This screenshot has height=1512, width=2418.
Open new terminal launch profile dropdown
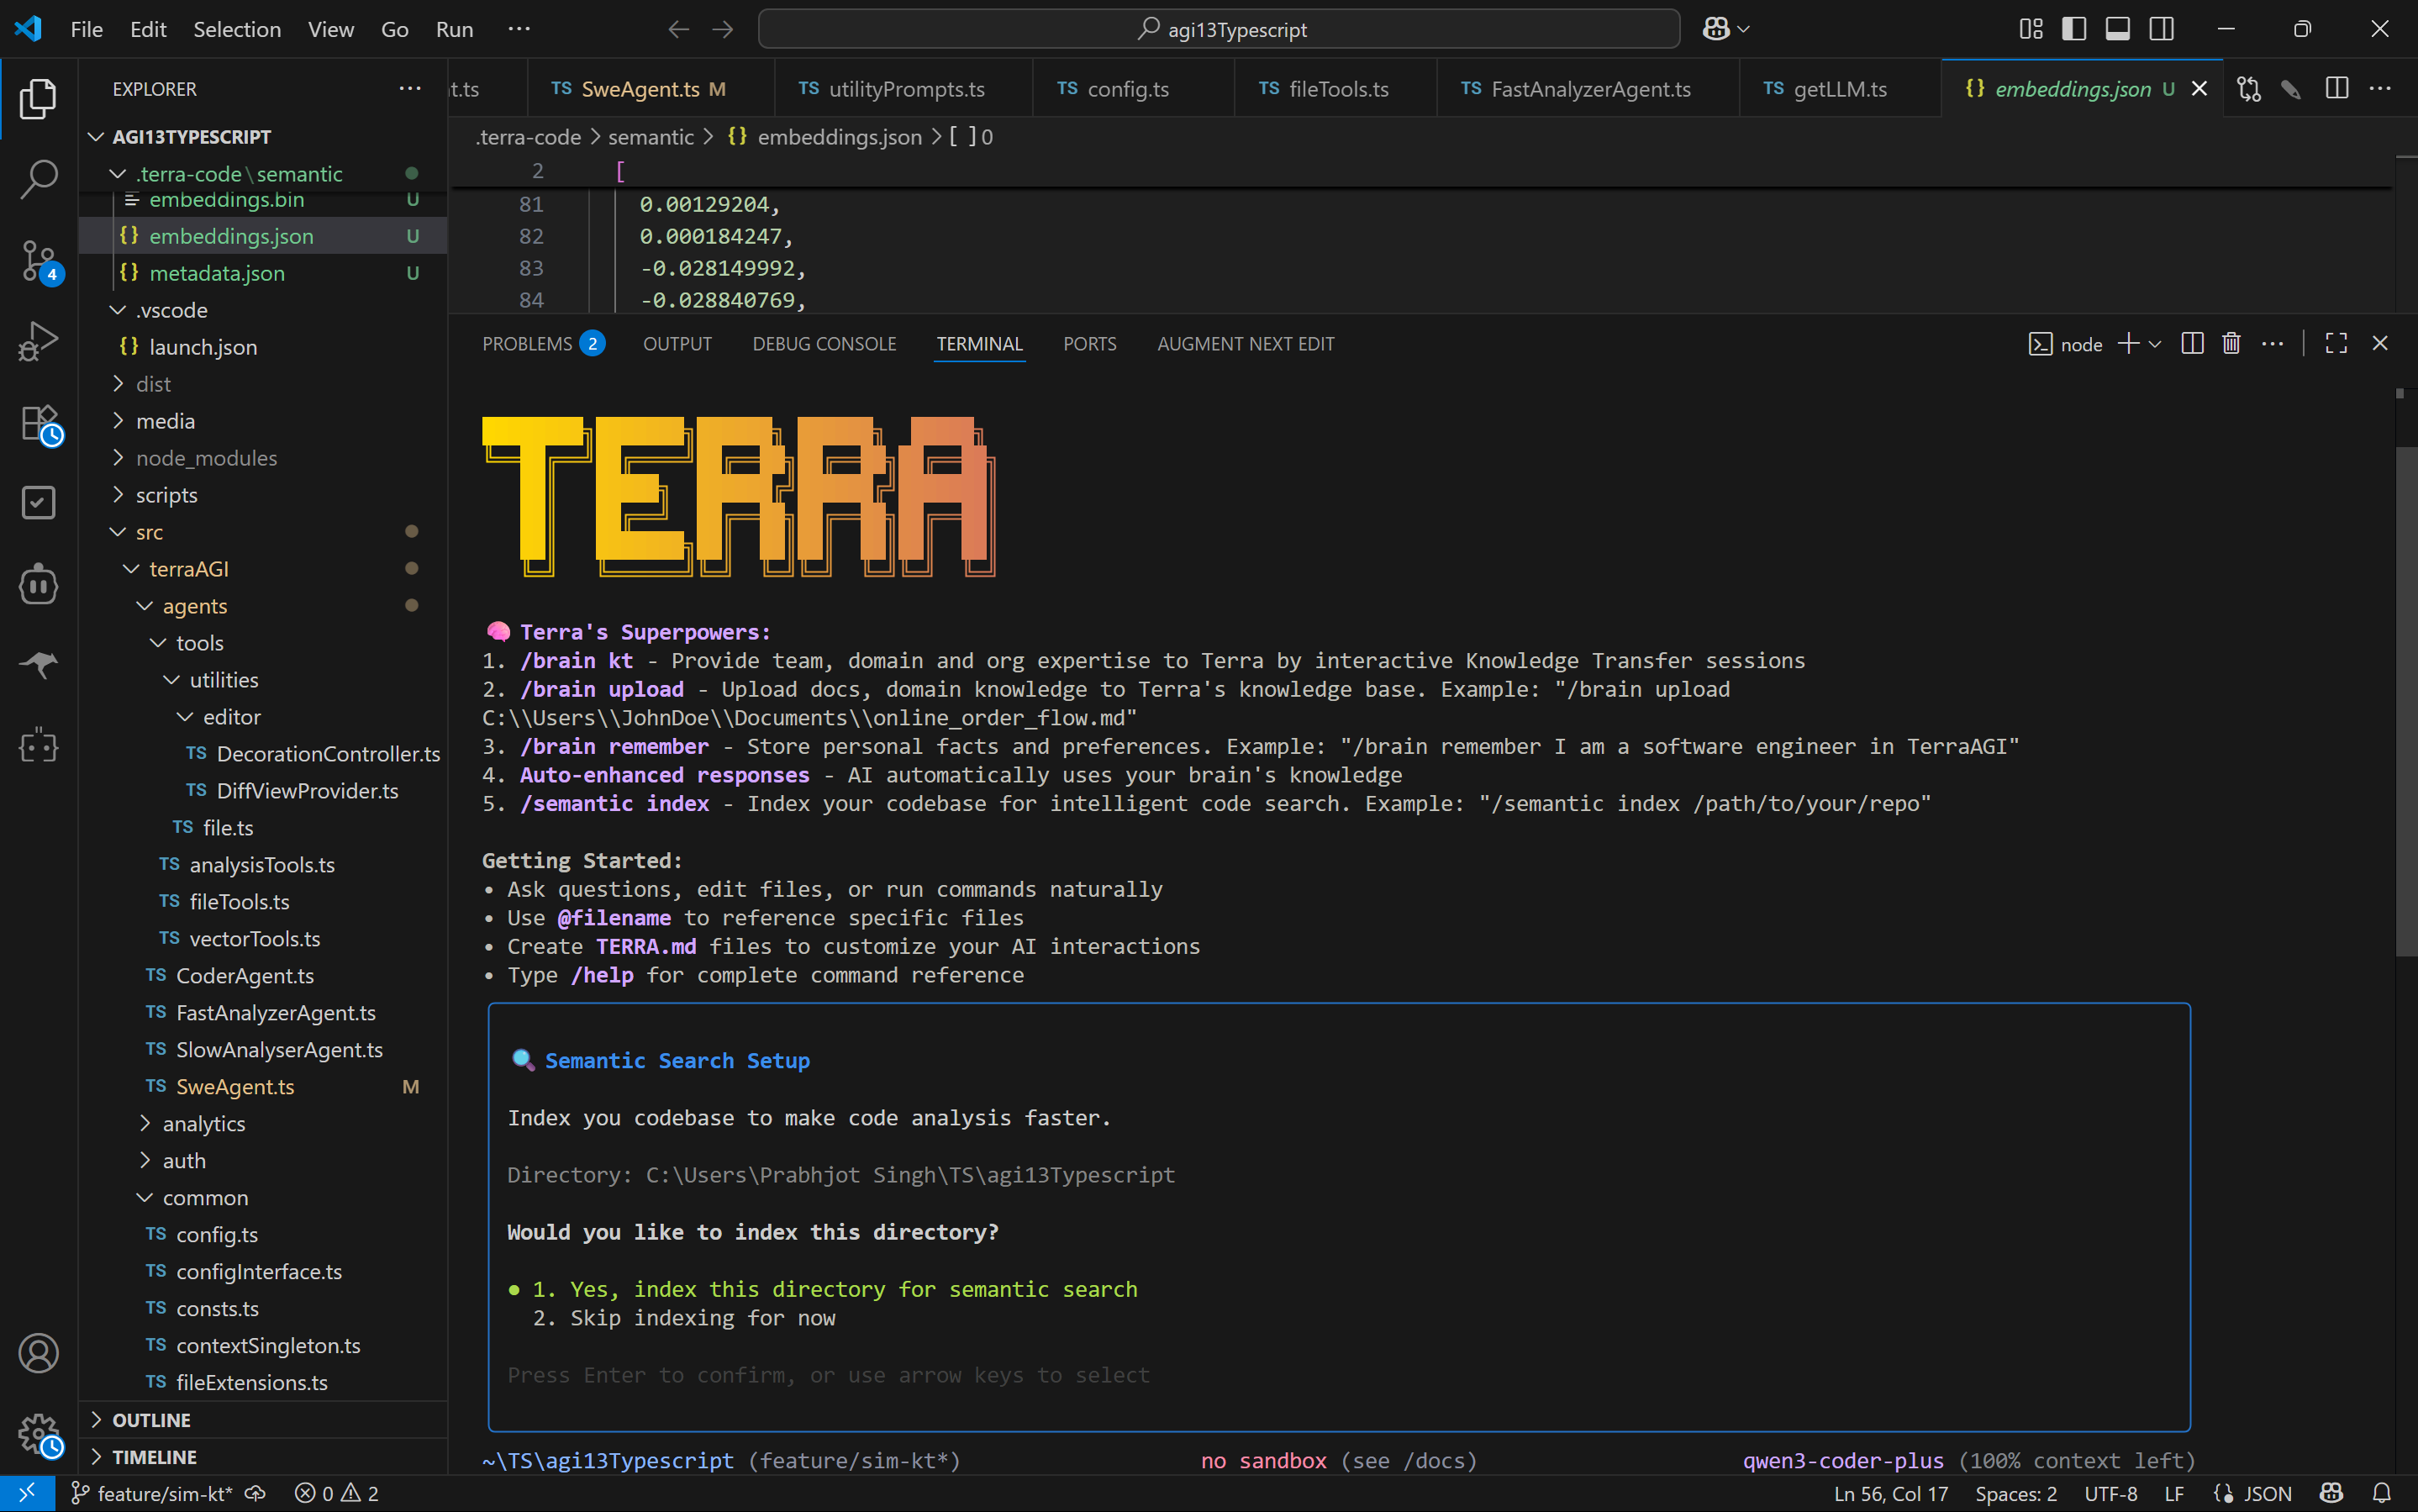point(2155,344)
